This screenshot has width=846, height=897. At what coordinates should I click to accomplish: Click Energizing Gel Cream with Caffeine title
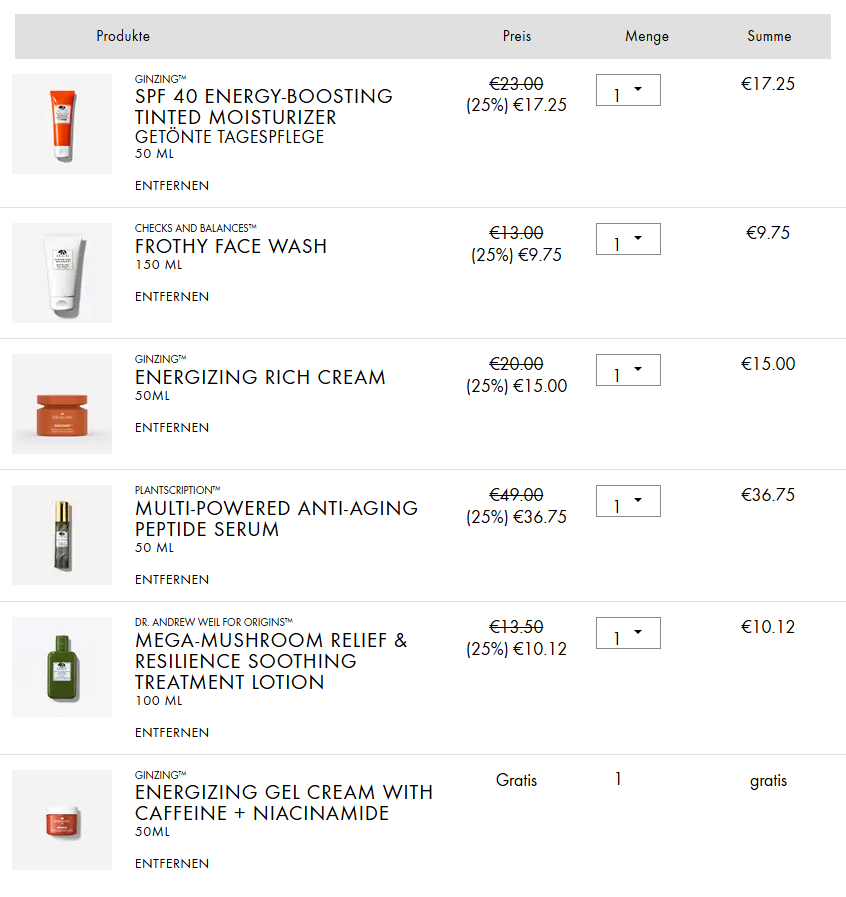click(x=283, y=803)
